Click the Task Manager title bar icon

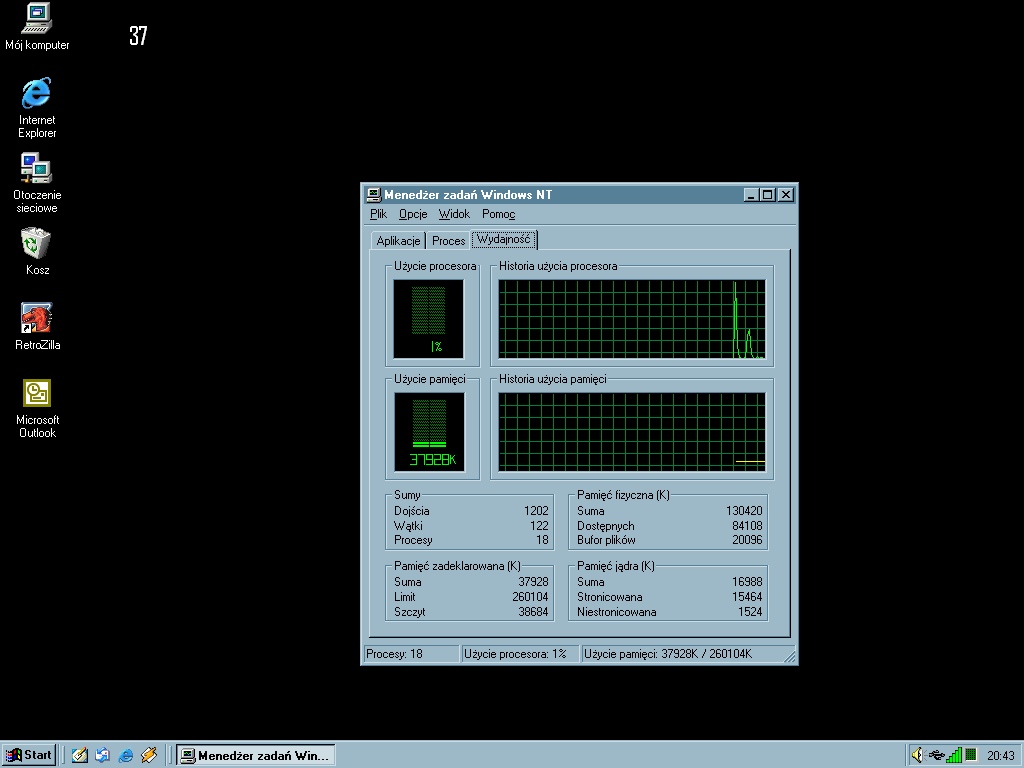[x=374, y=195]
